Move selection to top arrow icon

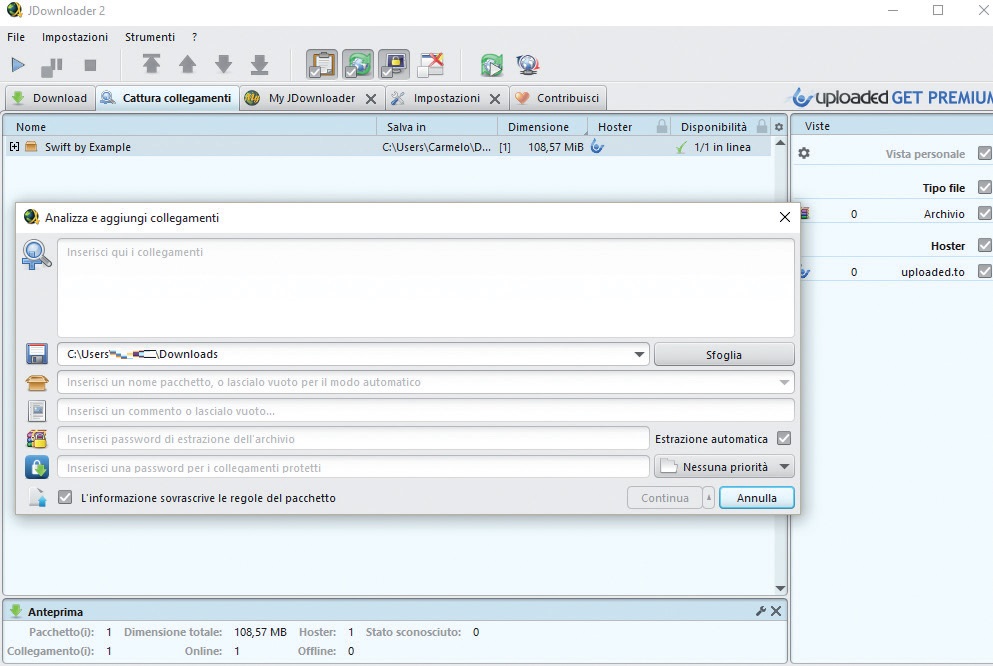click(151, 64)
